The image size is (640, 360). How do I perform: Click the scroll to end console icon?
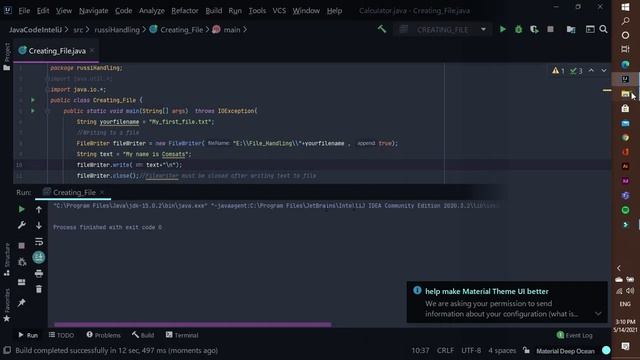pos(39,257)
